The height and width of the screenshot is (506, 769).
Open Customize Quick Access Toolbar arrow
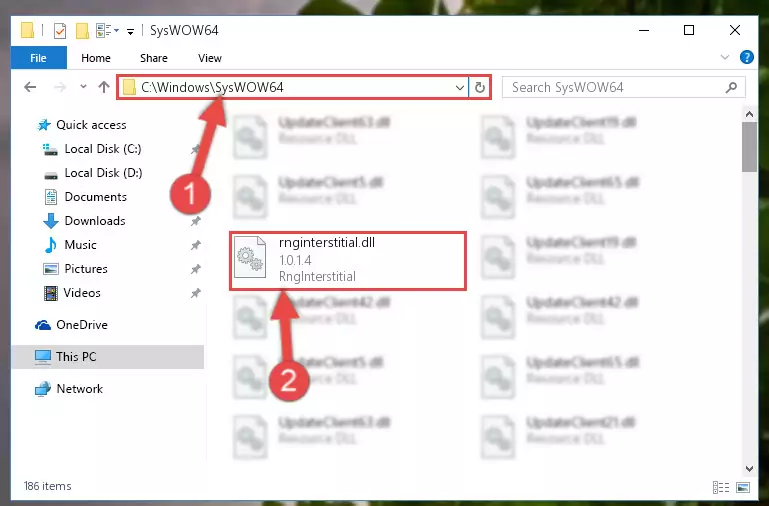(130, 31)
